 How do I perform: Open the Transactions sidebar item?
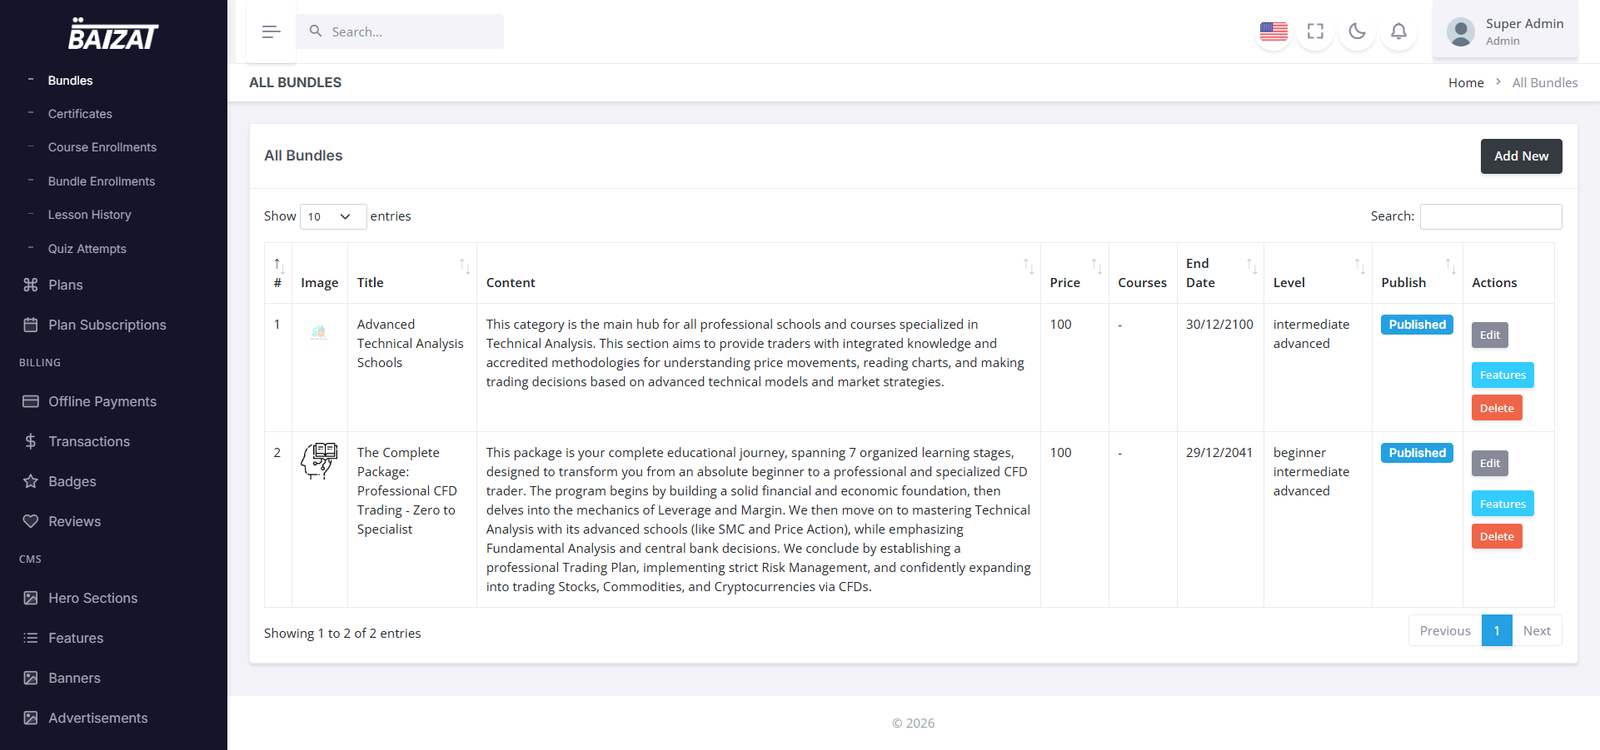pos(89,441)
